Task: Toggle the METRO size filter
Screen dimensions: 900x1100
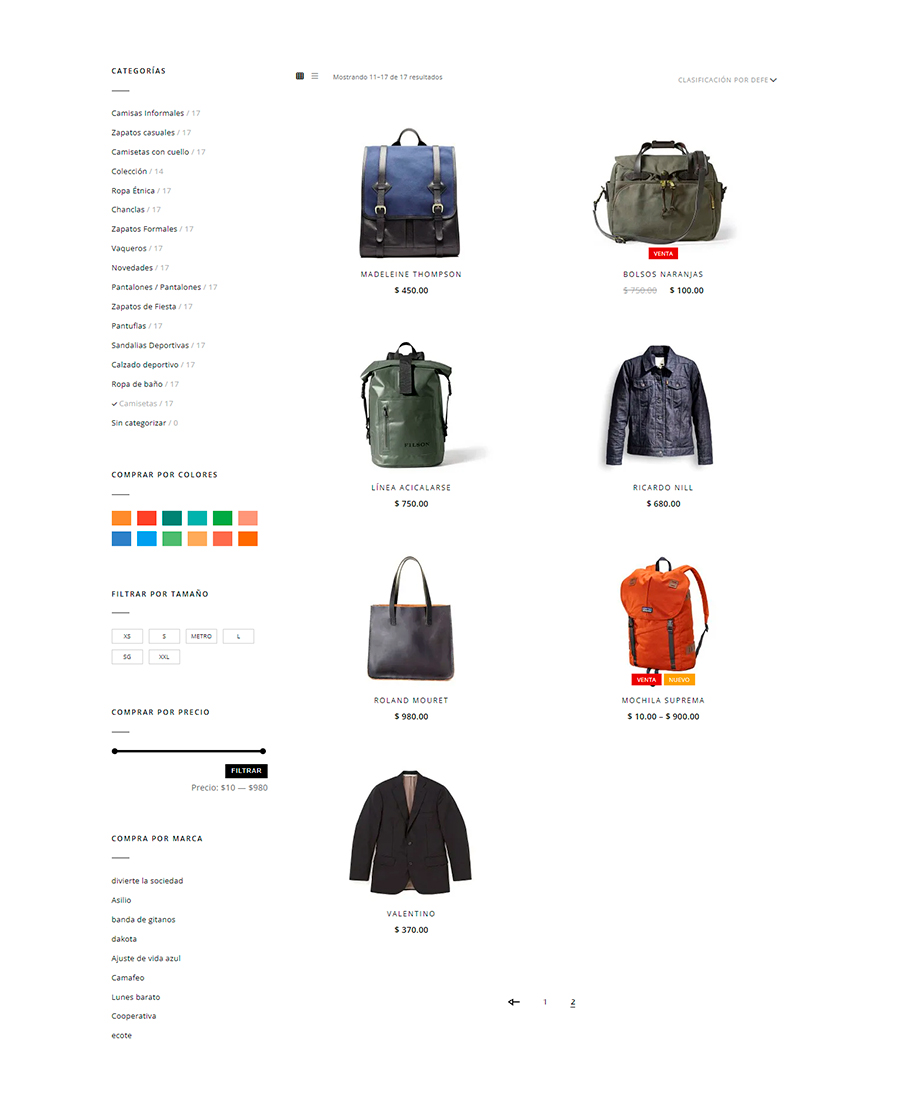Action: 201,636
